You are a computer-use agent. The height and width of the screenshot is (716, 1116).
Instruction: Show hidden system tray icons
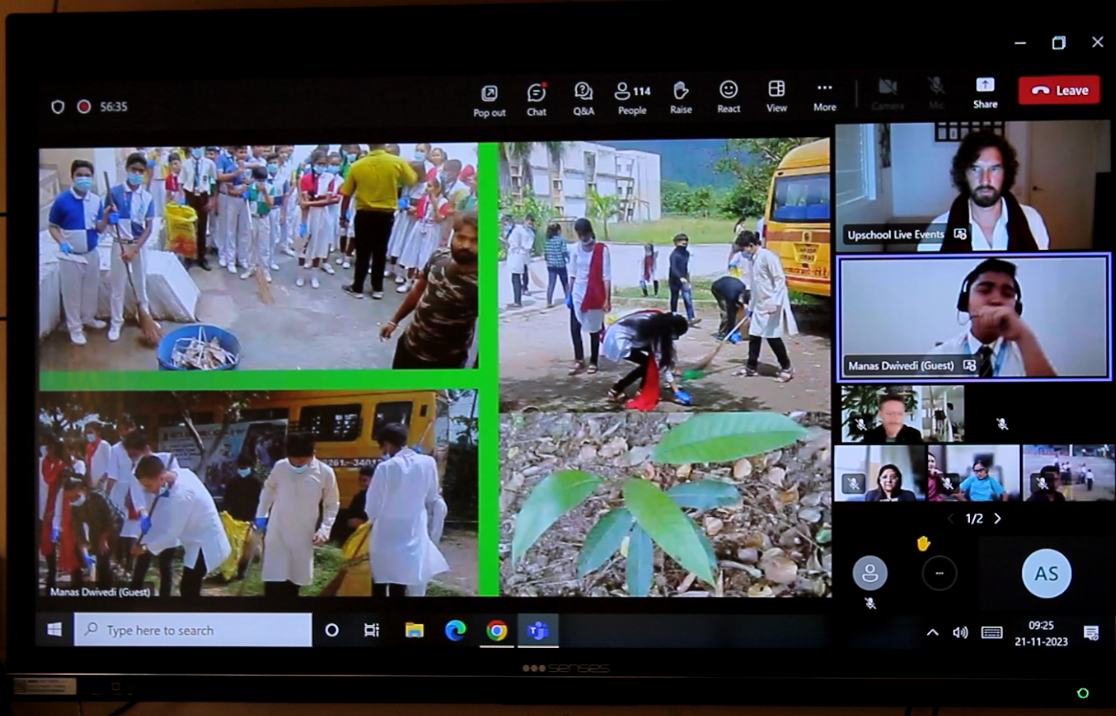pos(932,632)
